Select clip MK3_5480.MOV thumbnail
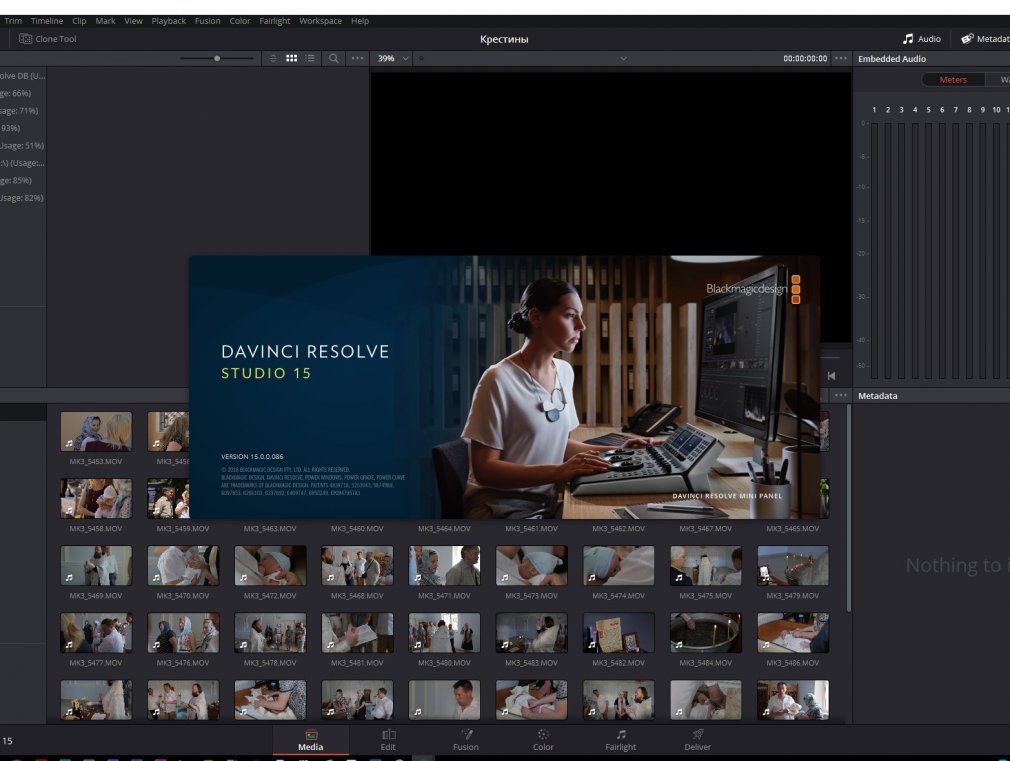Viewport: 1010px width, 761px height. tap(444, 632)
